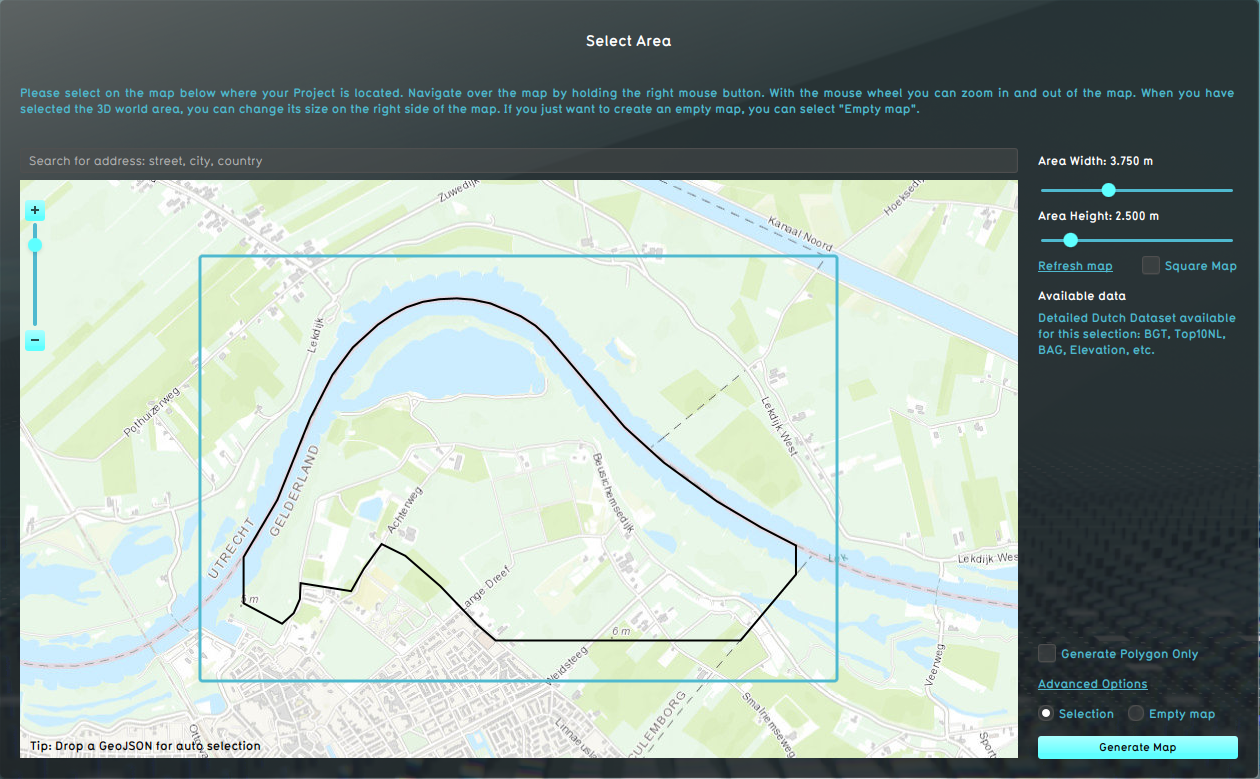Click the zoom out minus button

(35, 341)
